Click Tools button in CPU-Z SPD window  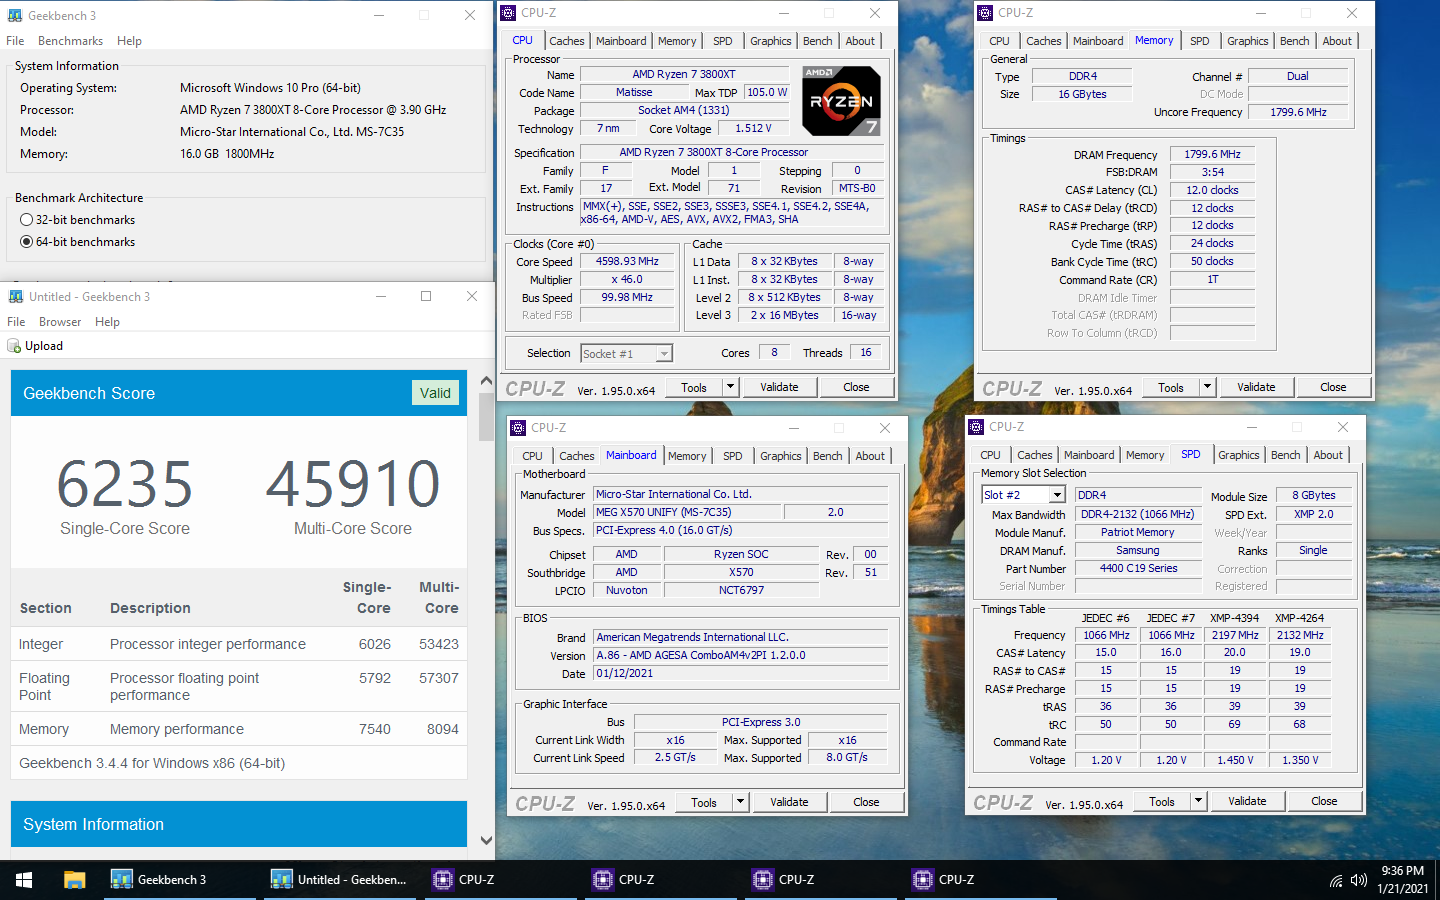(x=1162, y=801)
